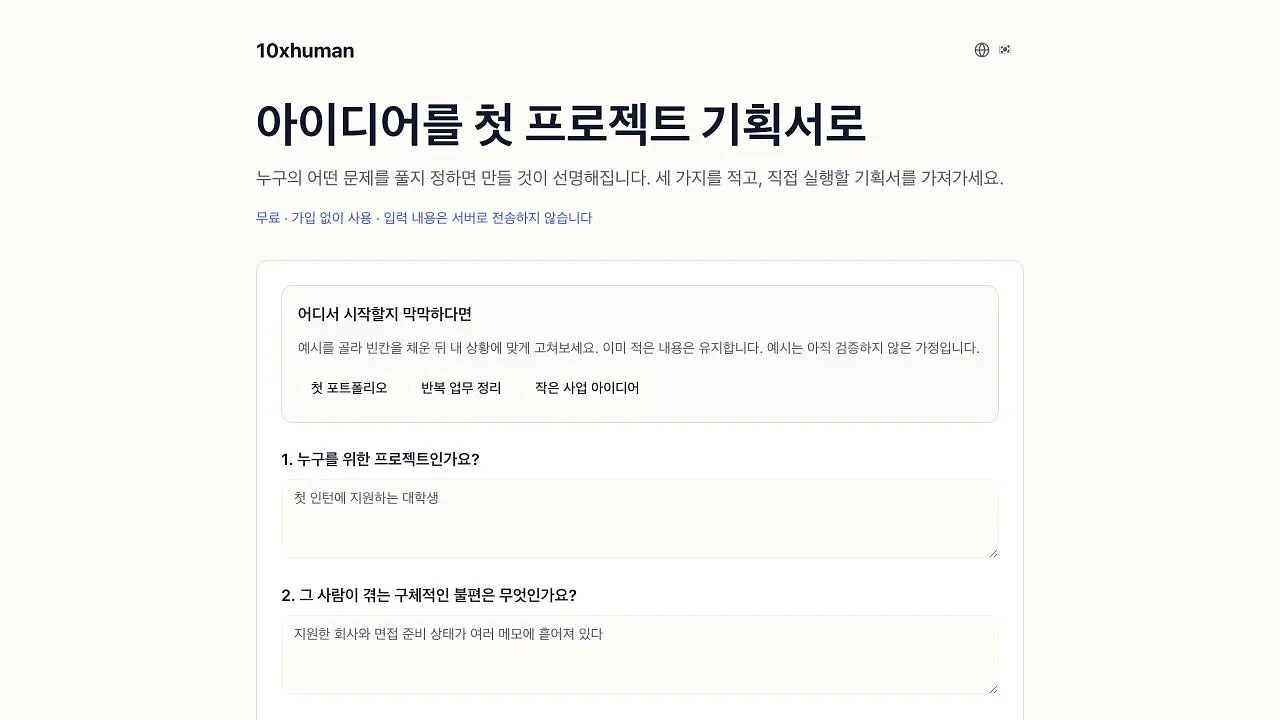Select the 반복 업무 정리 example

tap(461, 388)
